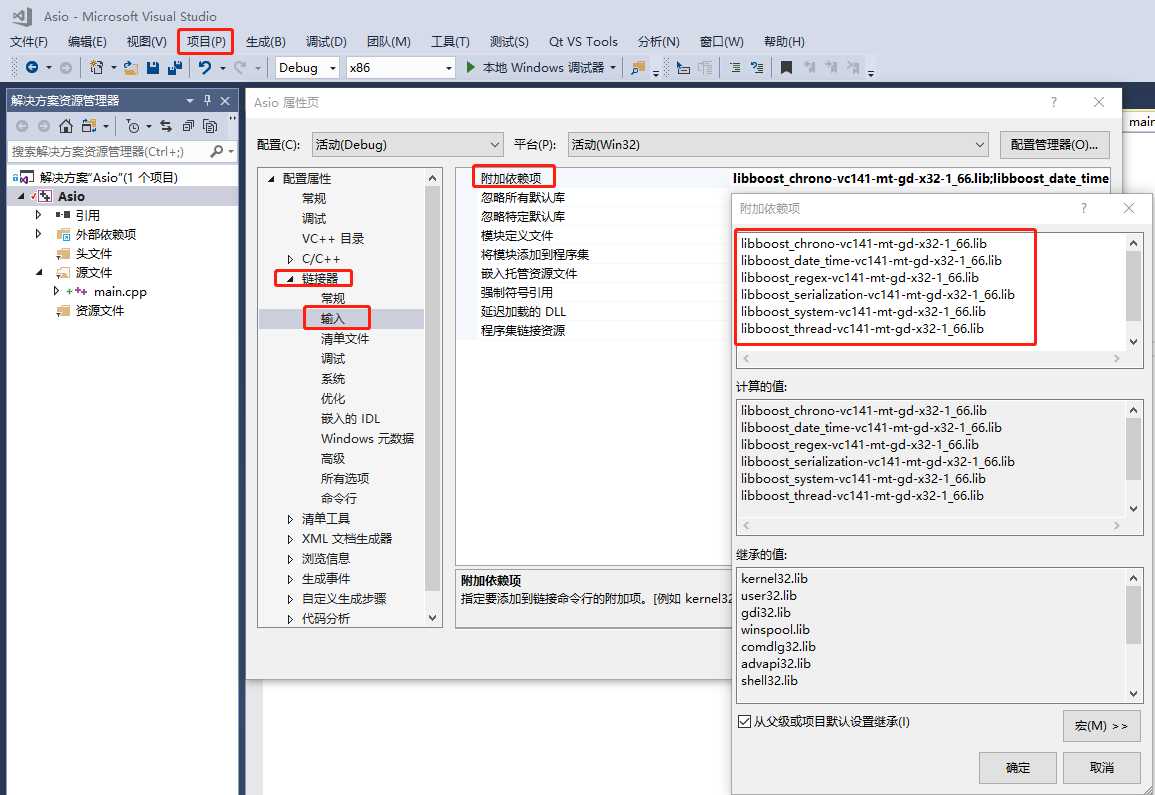The width and height of the screenshot is (1155, 795).
Task: Click kernel32.lib in inherited values
Action: [x=774, y=578]
